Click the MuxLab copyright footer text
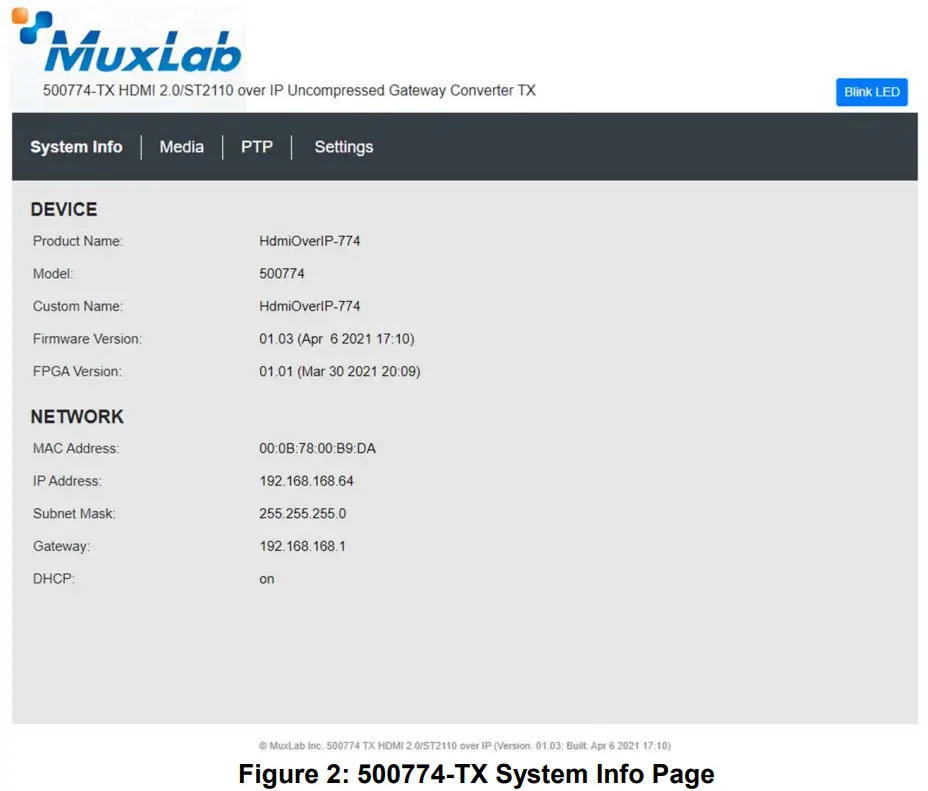Viewport: 928px width, 791px height. click(464, 745)
